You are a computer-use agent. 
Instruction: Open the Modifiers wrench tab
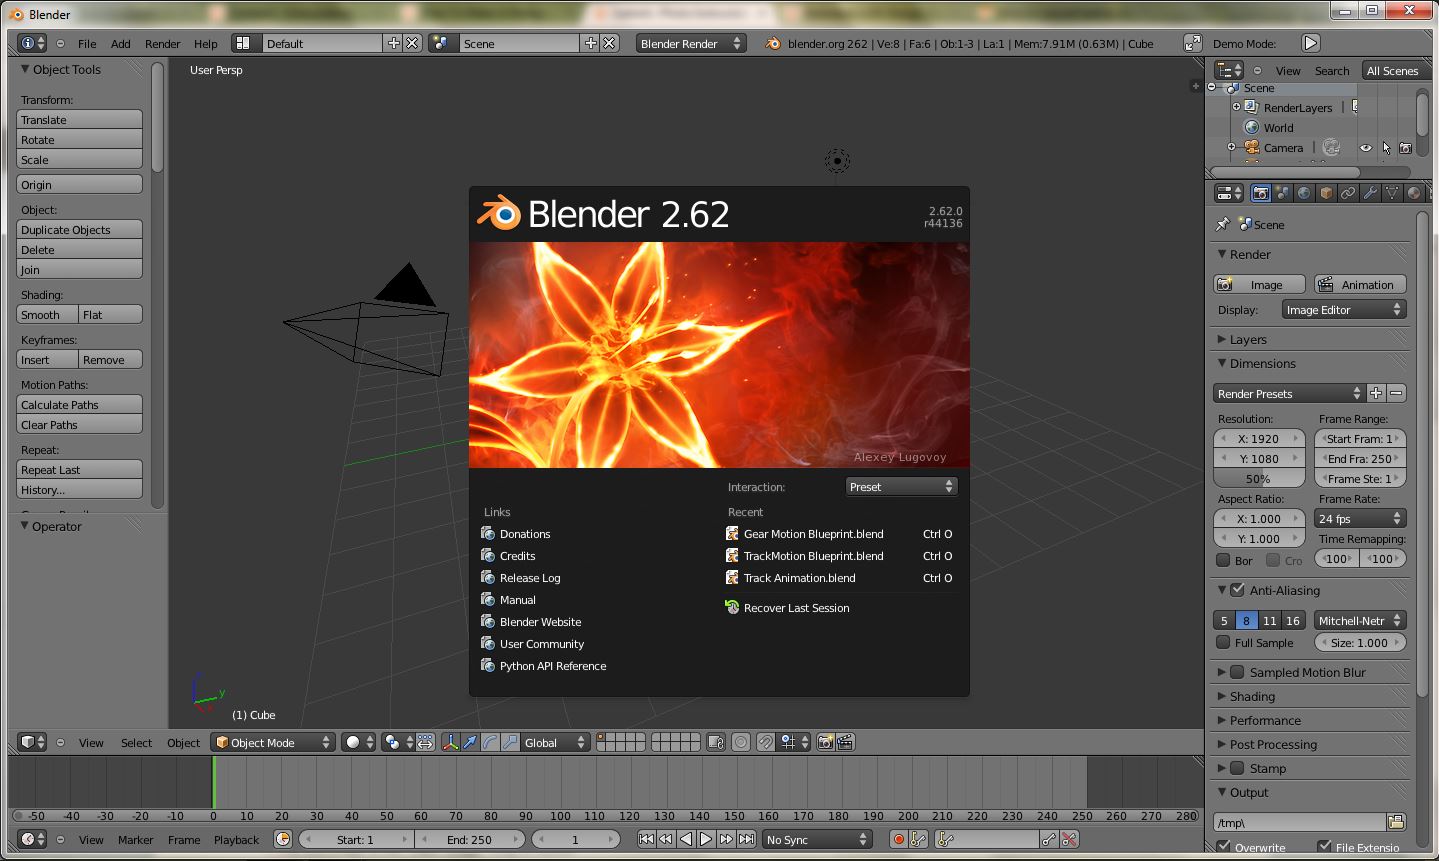(x=1370, y=193)
